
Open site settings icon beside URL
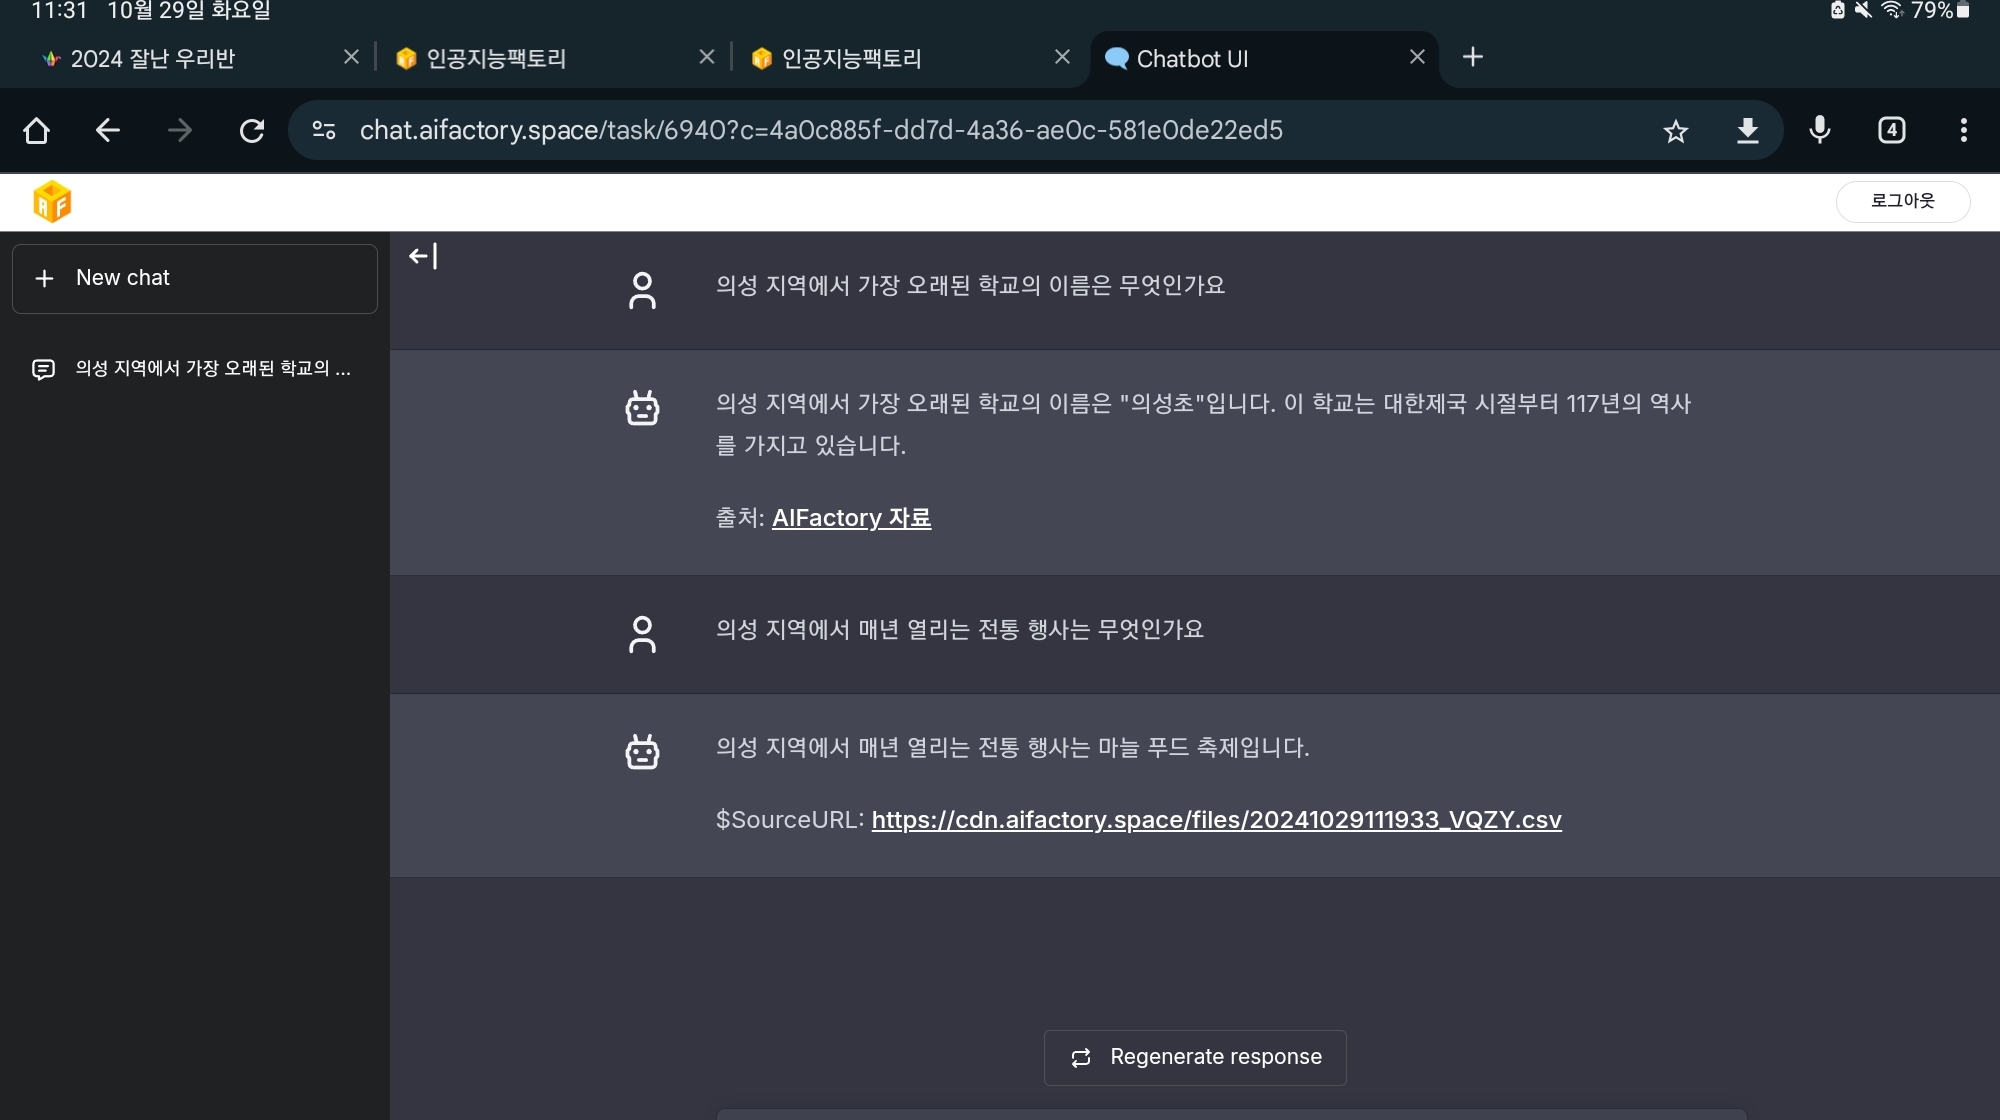pos(324,131)
